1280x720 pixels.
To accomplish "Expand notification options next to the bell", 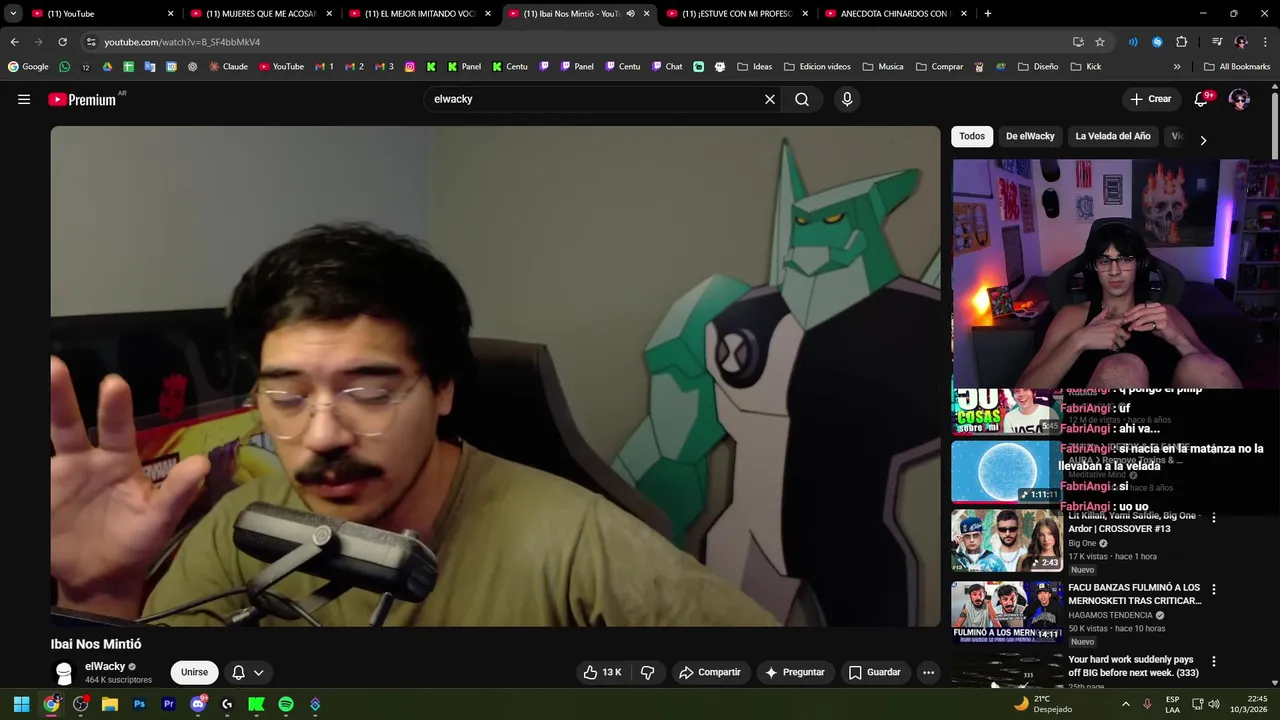I will 258,673.
